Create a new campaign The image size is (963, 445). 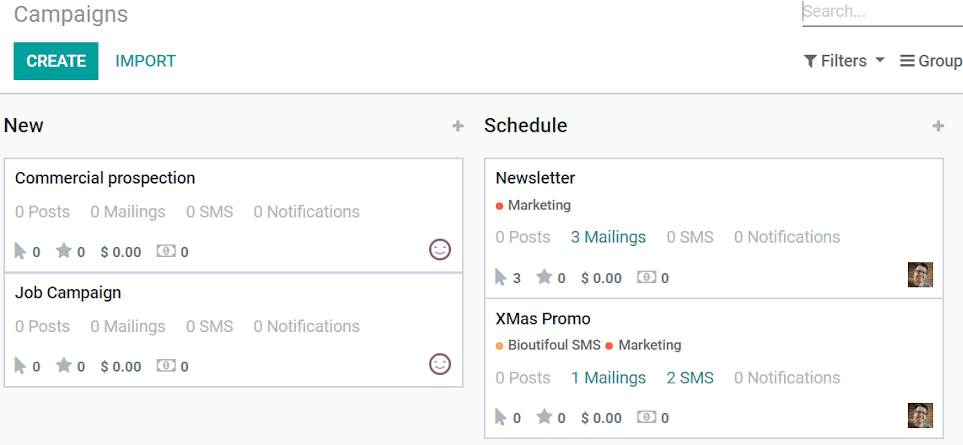[56, 61]
